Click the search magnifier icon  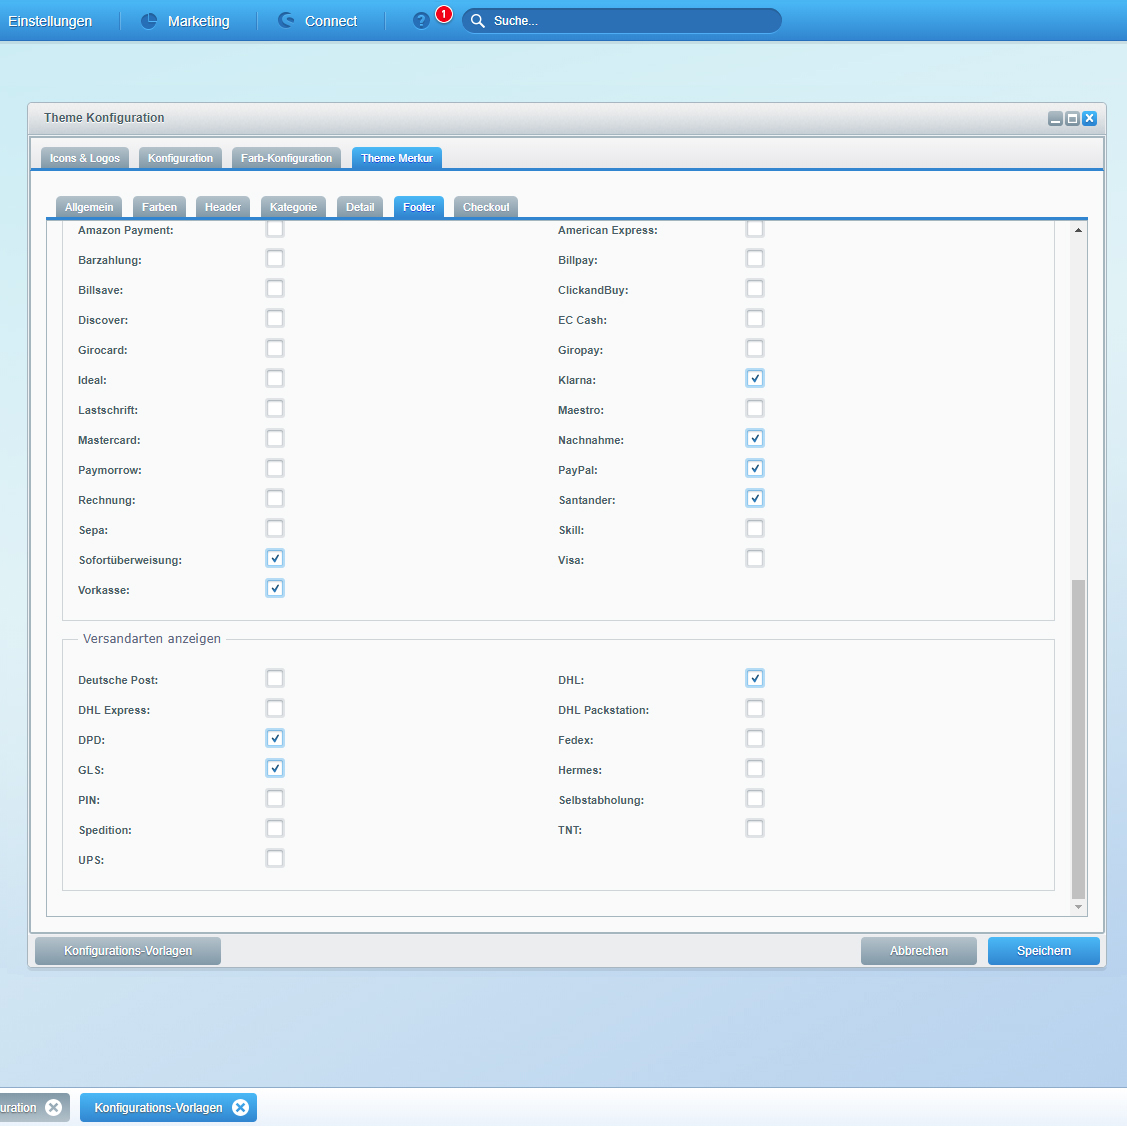[478, 21]
